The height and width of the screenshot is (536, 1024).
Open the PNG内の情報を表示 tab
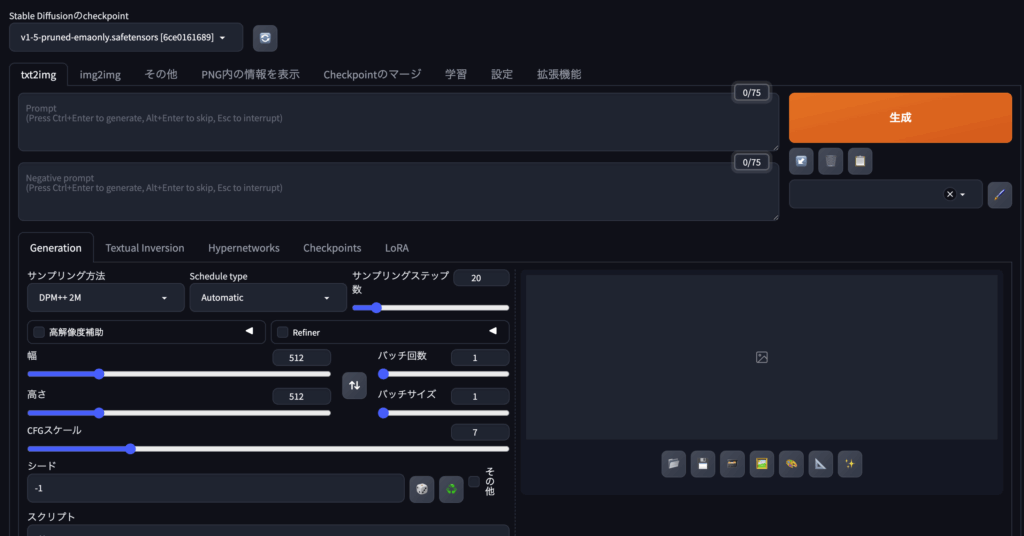(250, 74)
